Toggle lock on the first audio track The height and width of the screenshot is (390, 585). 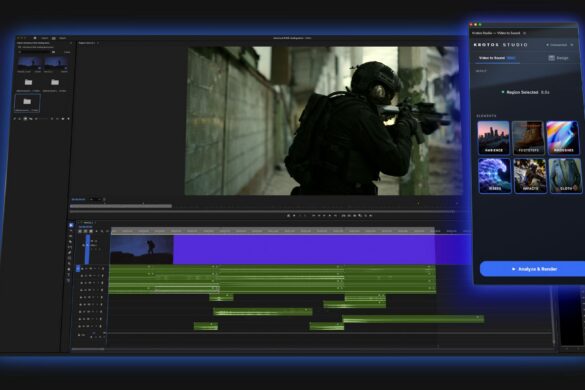click(82, 269)
